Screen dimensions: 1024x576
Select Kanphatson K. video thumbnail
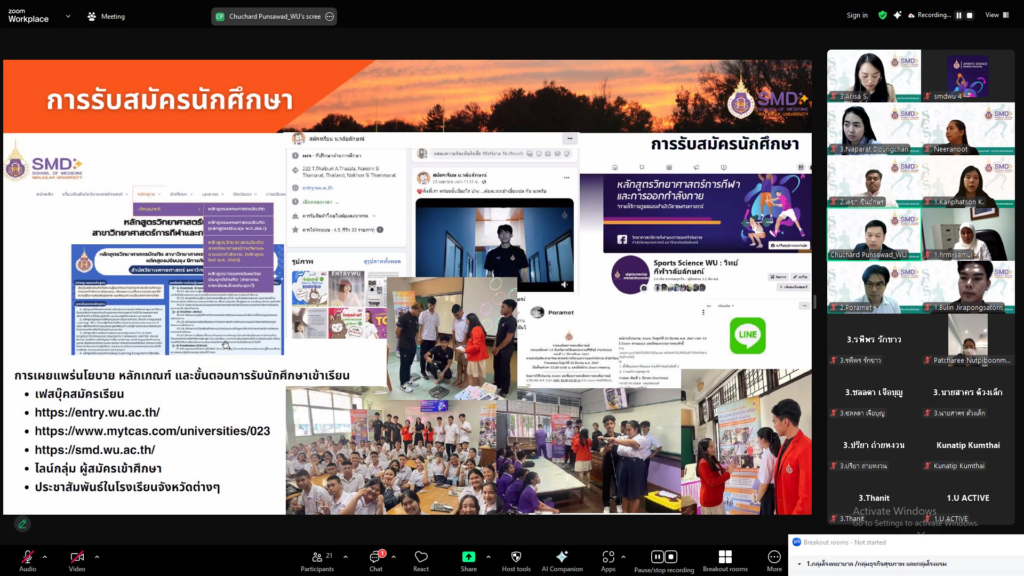tap(968, 181)
